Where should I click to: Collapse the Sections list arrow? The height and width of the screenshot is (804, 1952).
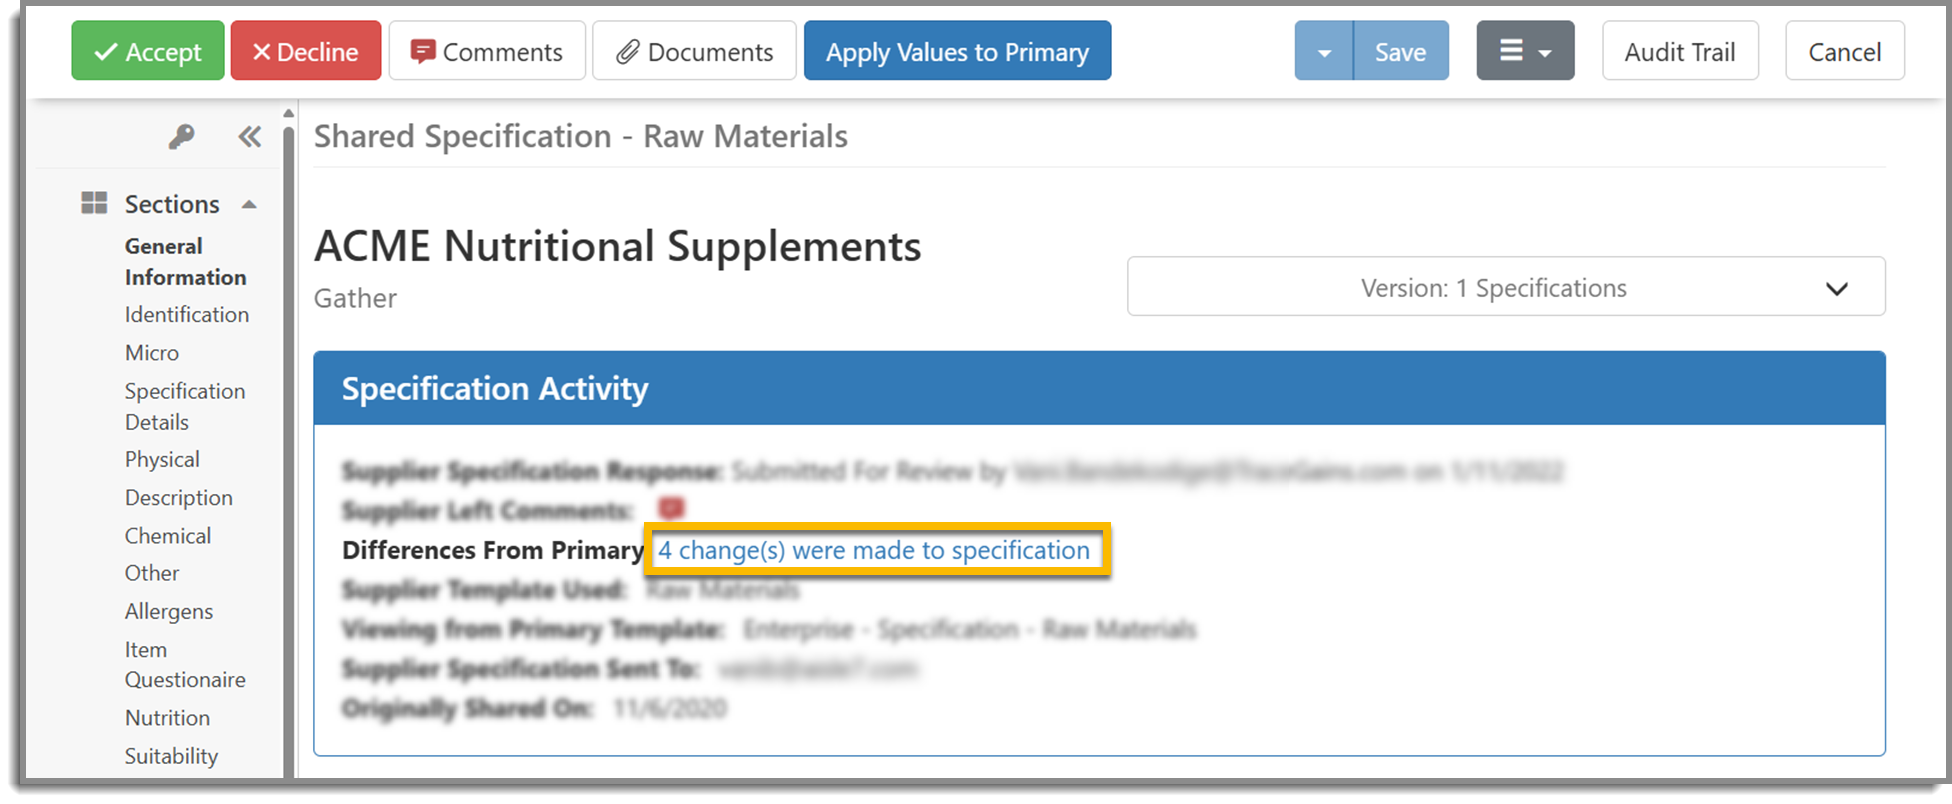[249, 205]
